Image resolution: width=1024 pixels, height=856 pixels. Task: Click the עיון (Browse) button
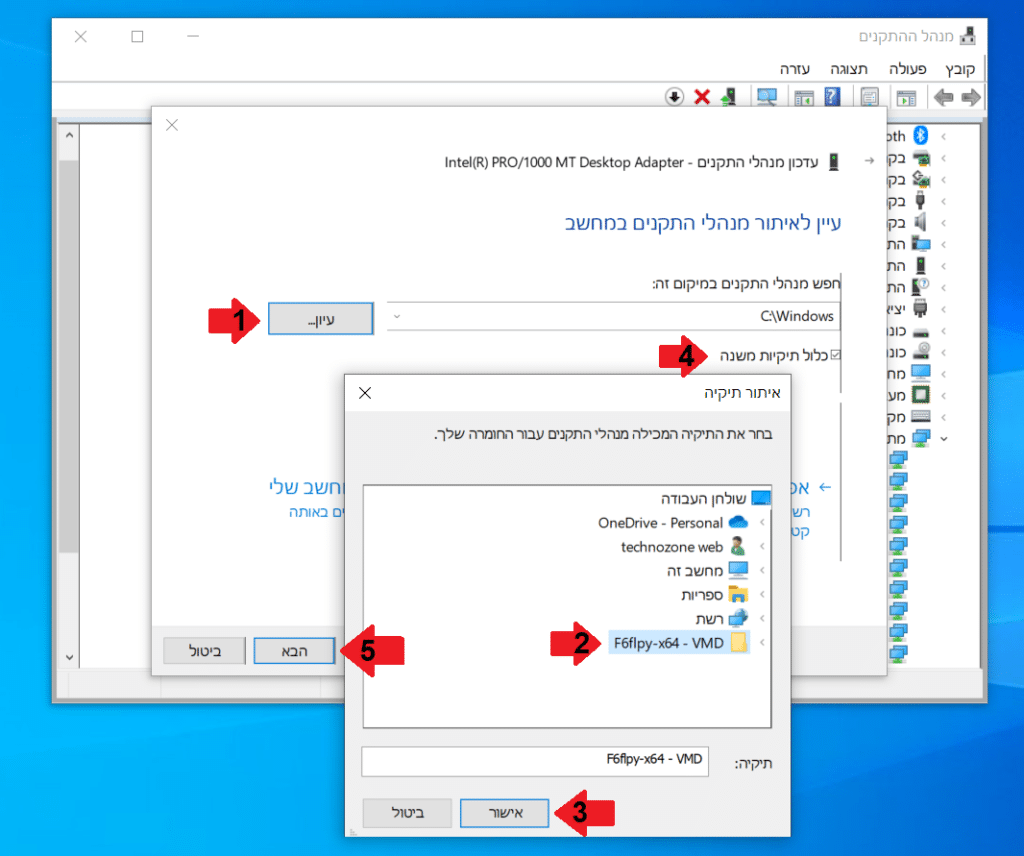pos(320,318)
